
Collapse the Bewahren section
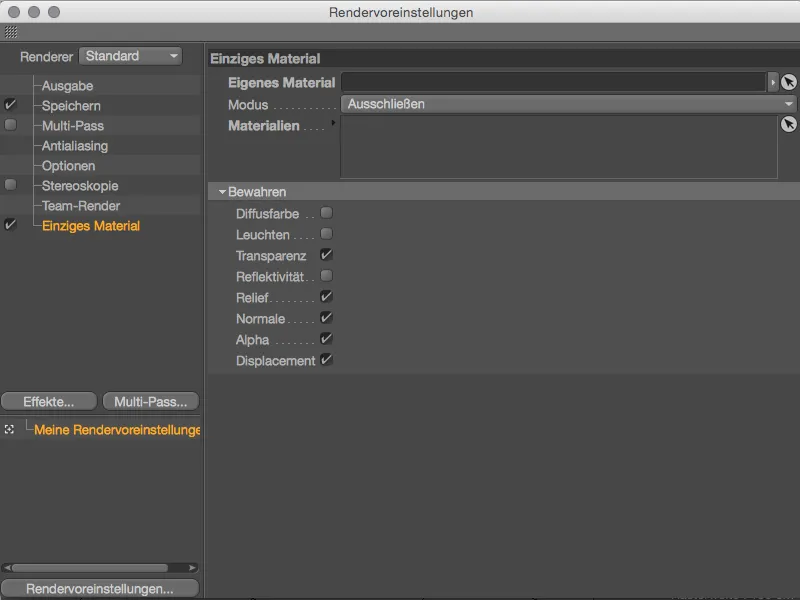222,192
